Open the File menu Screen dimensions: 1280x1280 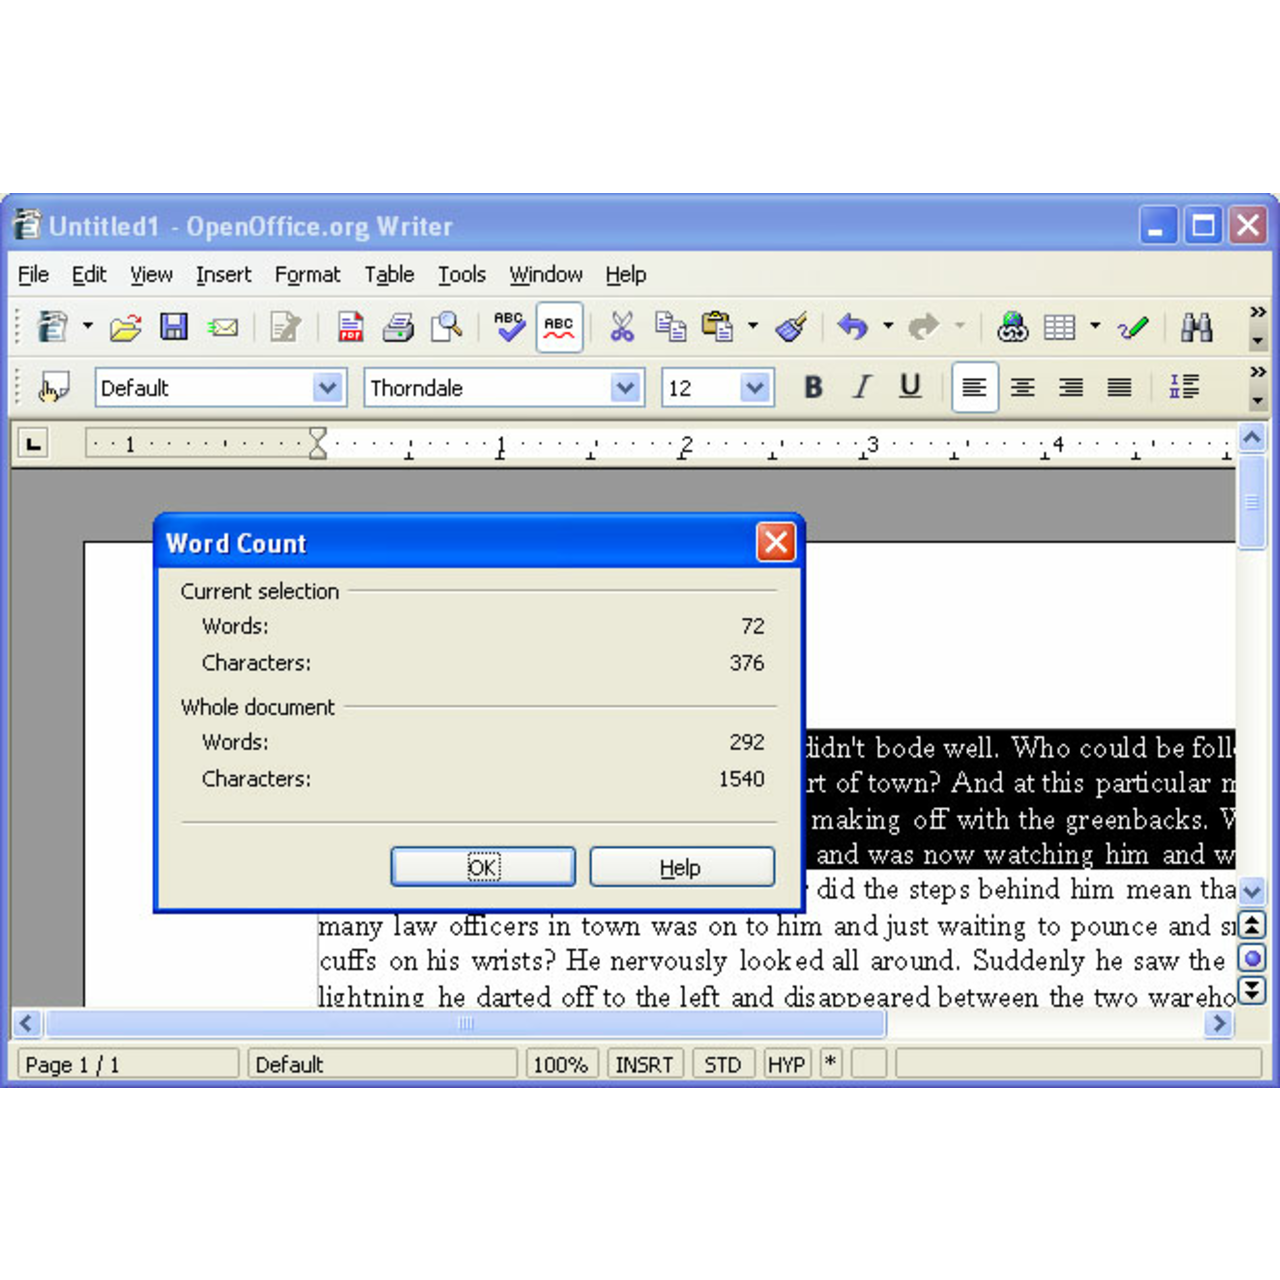click(x=33, y=274)
